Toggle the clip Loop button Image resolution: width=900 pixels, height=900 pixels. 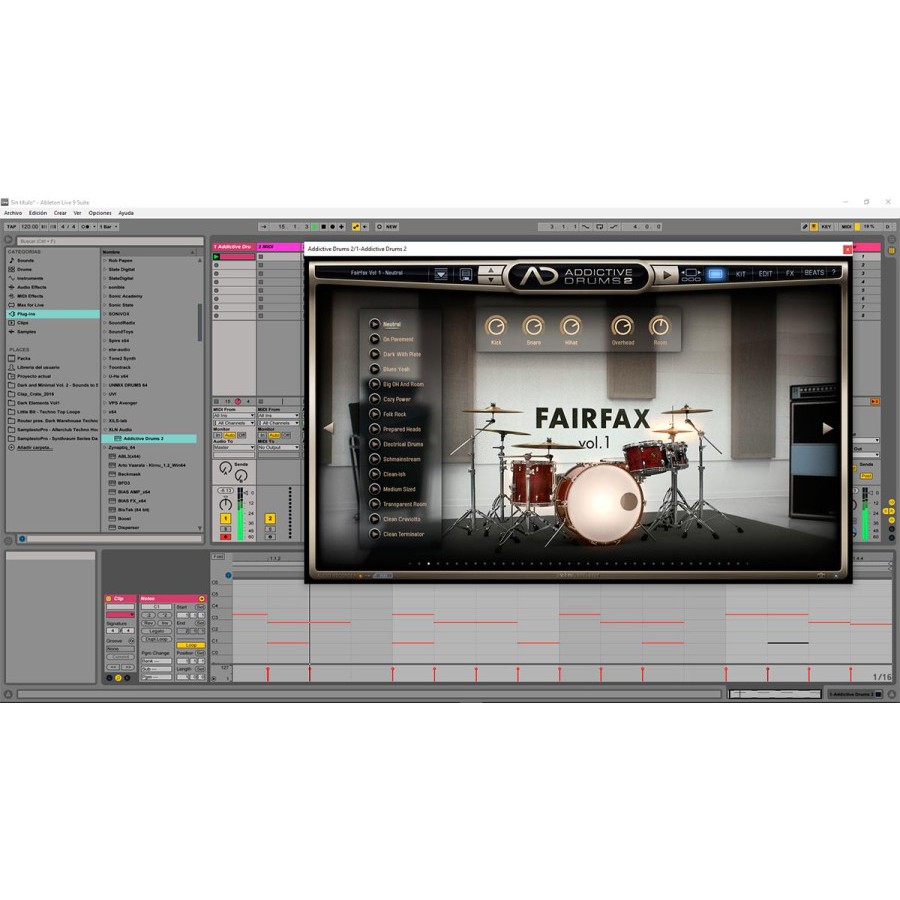191,645
